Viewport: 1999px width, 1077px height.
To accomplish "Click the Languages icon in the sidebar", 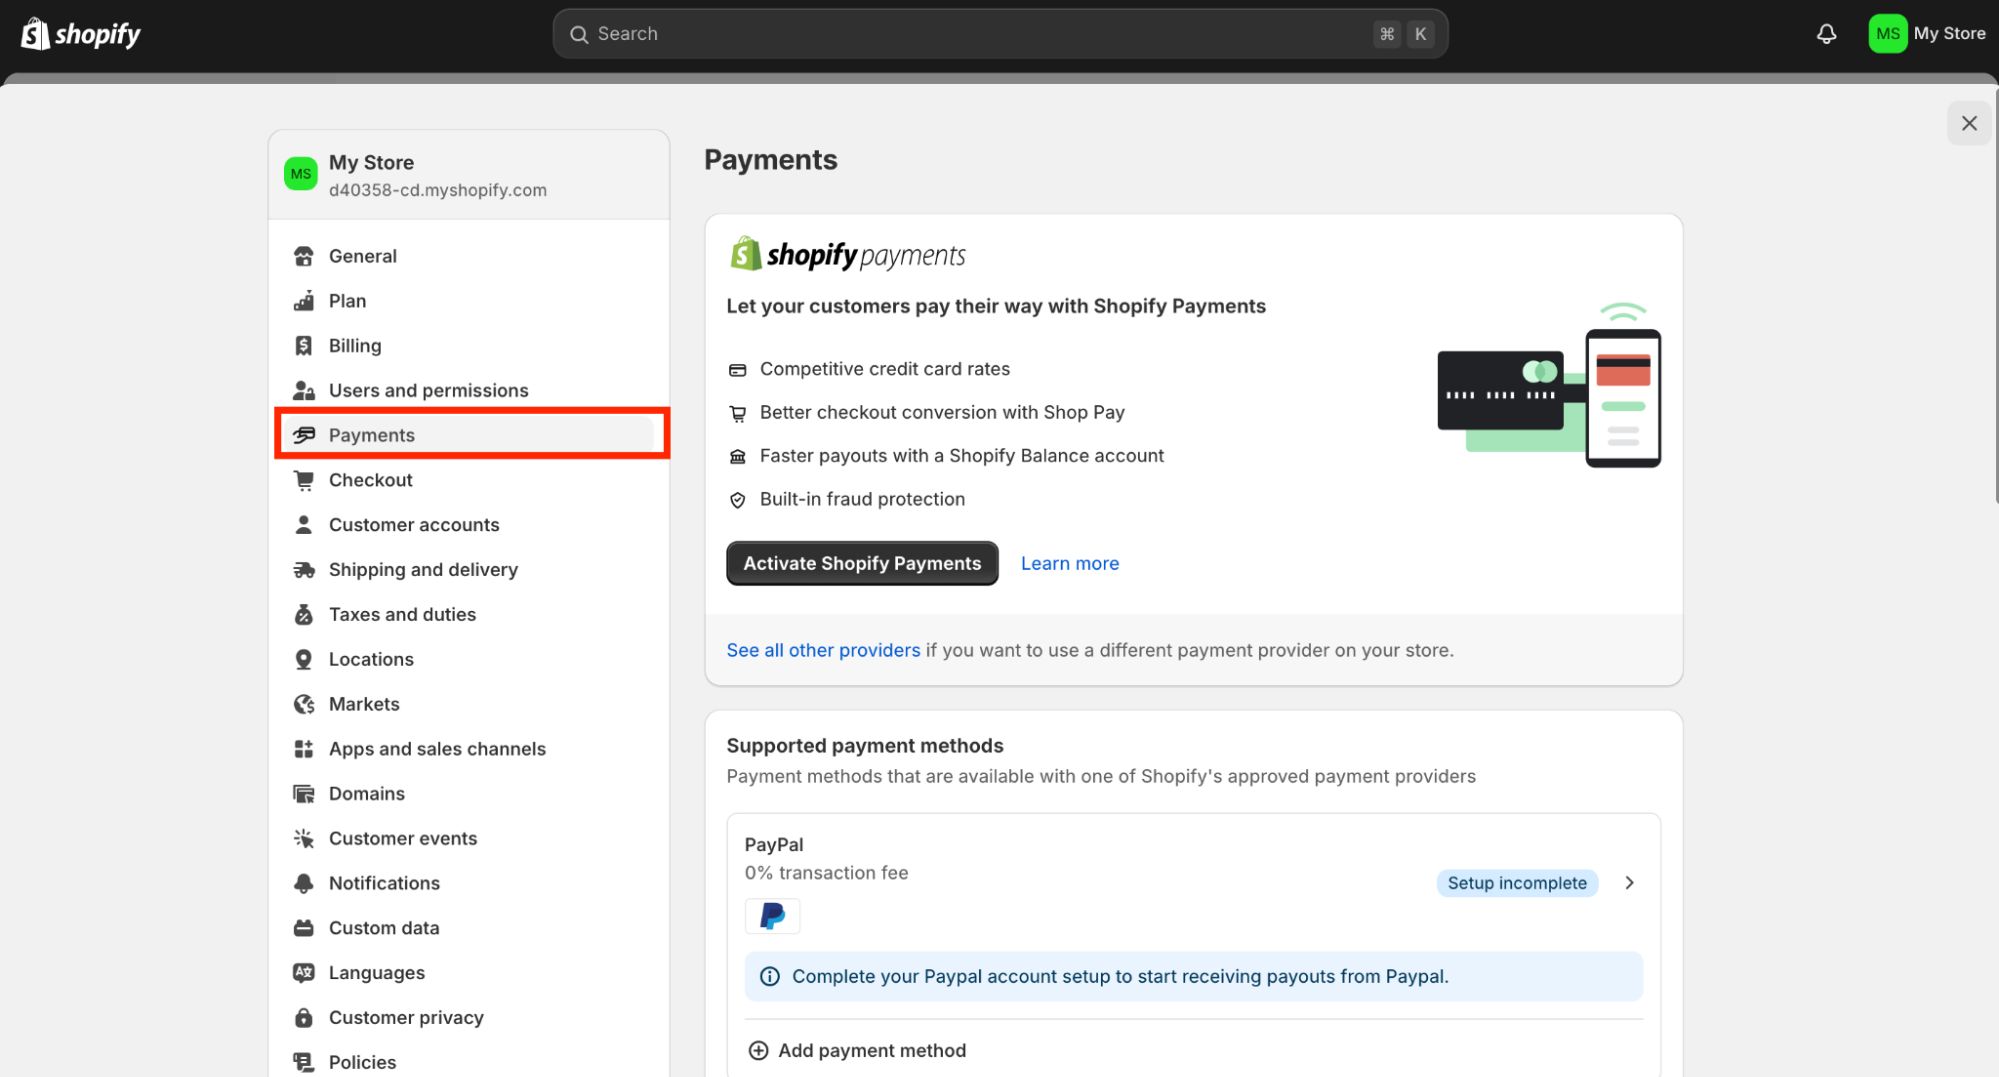I will tap(304, 972).
